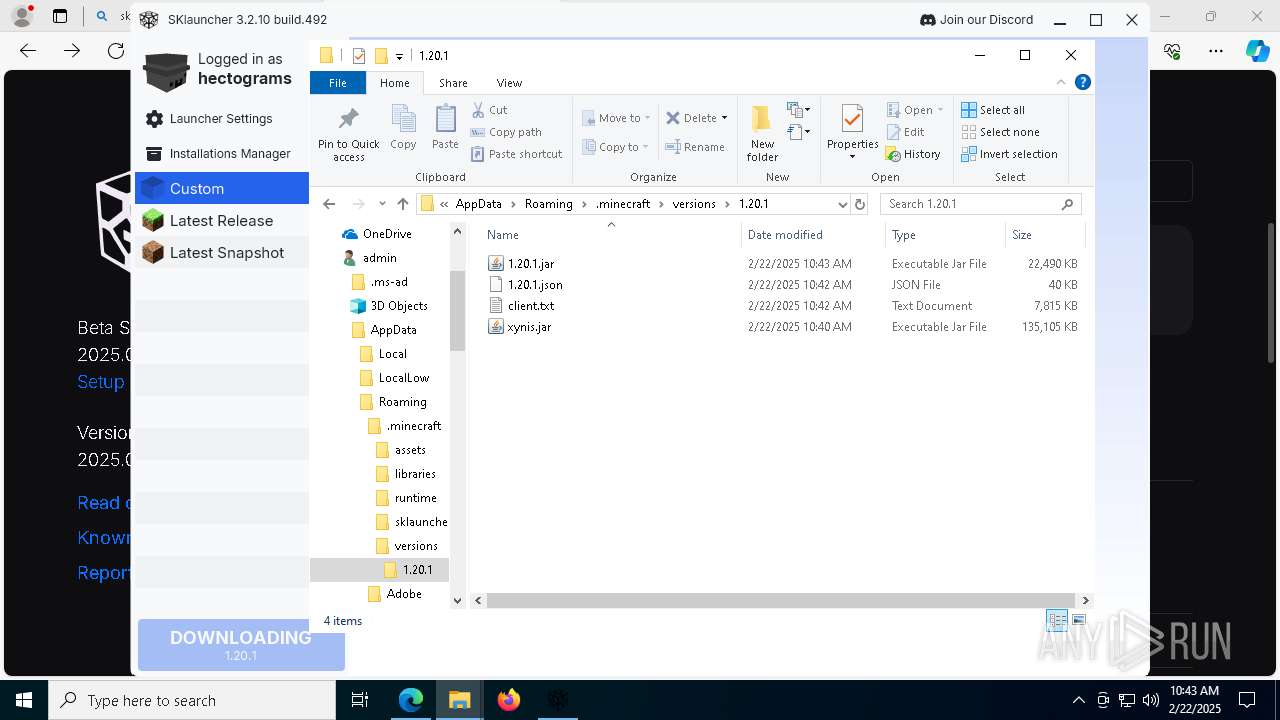Switch to large icons view button

pos(1079,621)
